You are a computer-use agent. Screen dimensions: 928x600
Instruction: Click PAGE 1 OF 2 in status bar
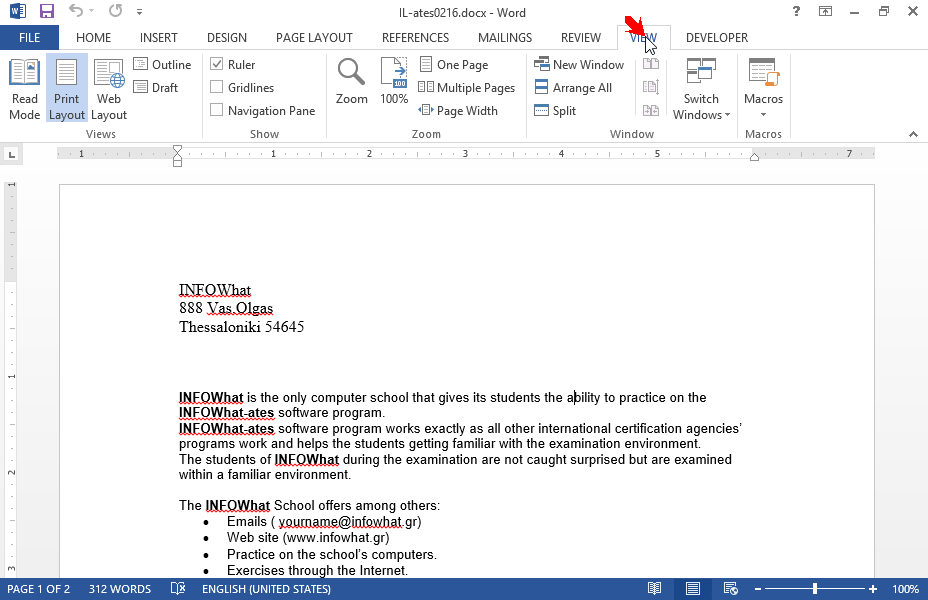(x=38, y=589)
